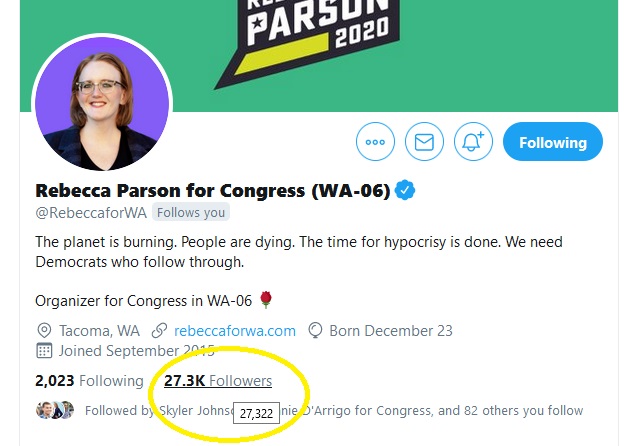Click the @RebeccaforWA handle text

pos(91,212)
